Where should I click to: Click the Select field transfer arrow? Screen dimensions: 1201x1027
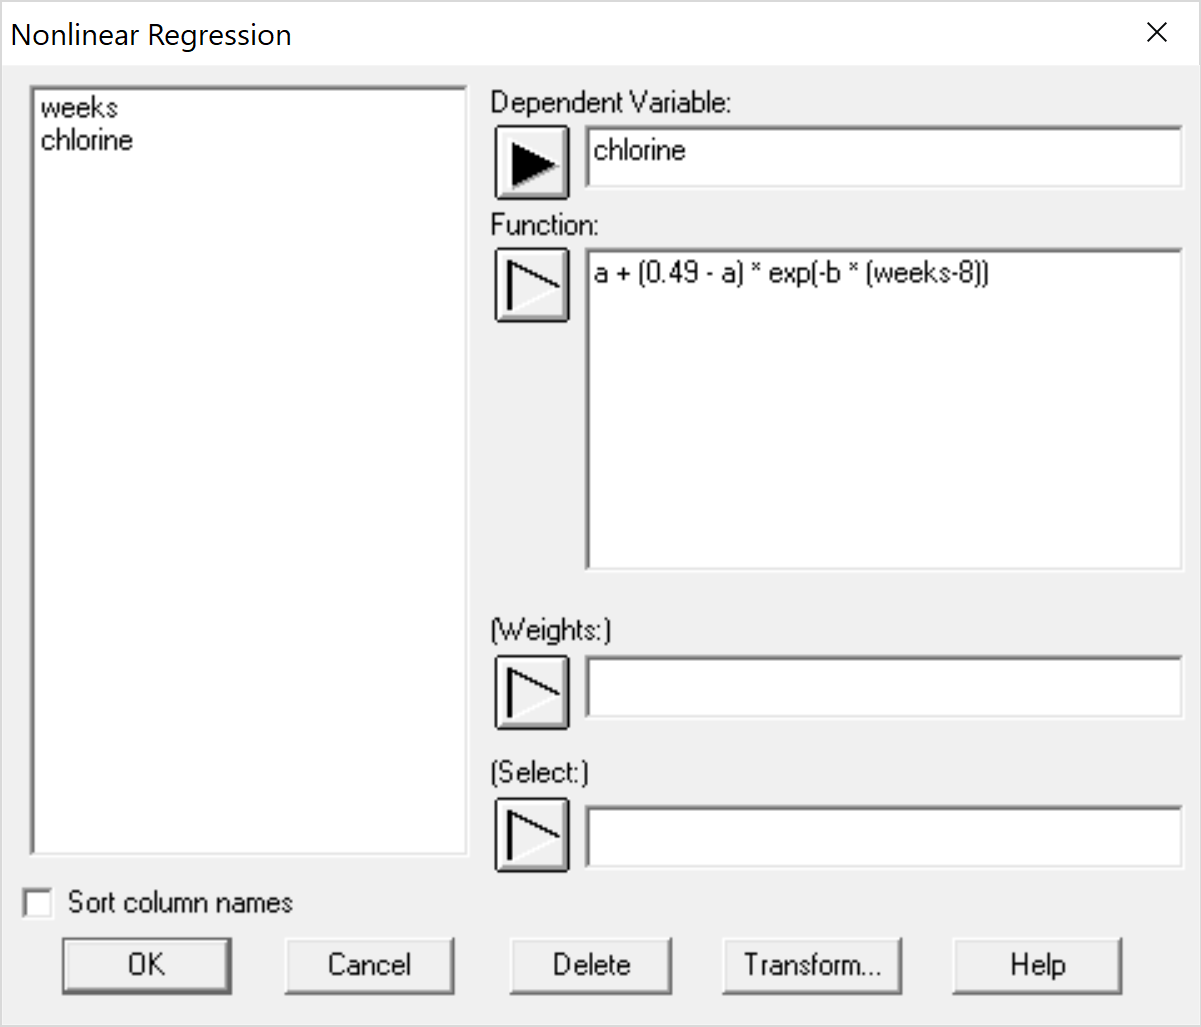pyautogui.click(x=531, y=834)
